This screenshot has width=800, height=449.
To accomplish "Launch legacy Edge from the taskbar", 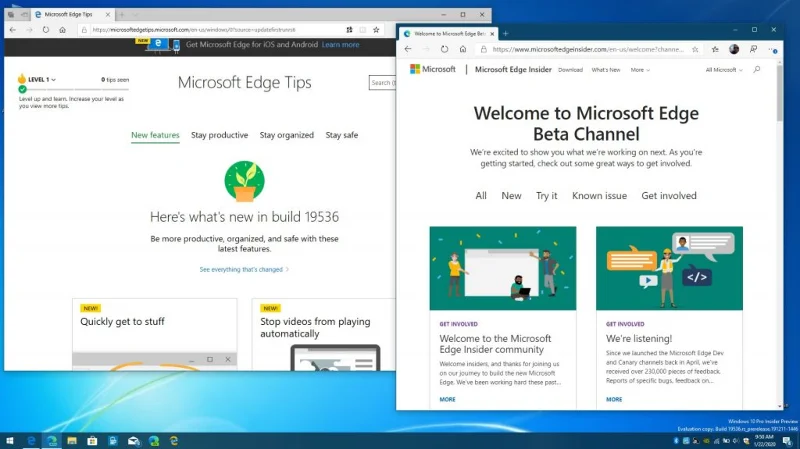I will [31, 441].
